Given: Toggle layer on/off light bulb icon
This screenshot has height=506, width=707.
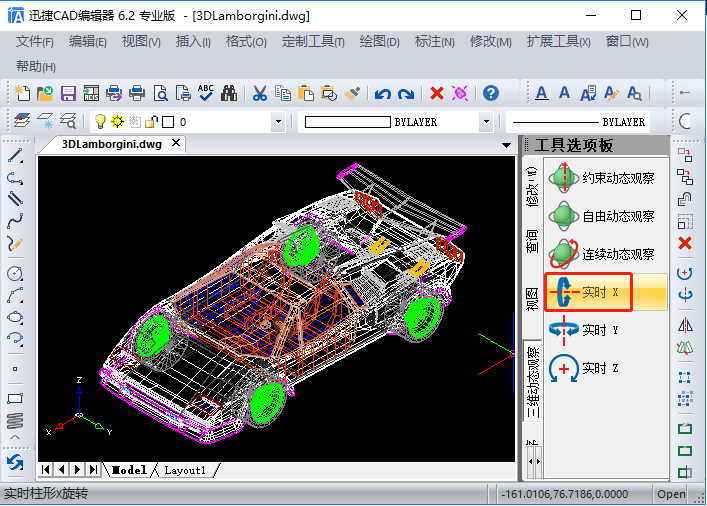Looking at the screenshot, I should (x=100, y=121).
